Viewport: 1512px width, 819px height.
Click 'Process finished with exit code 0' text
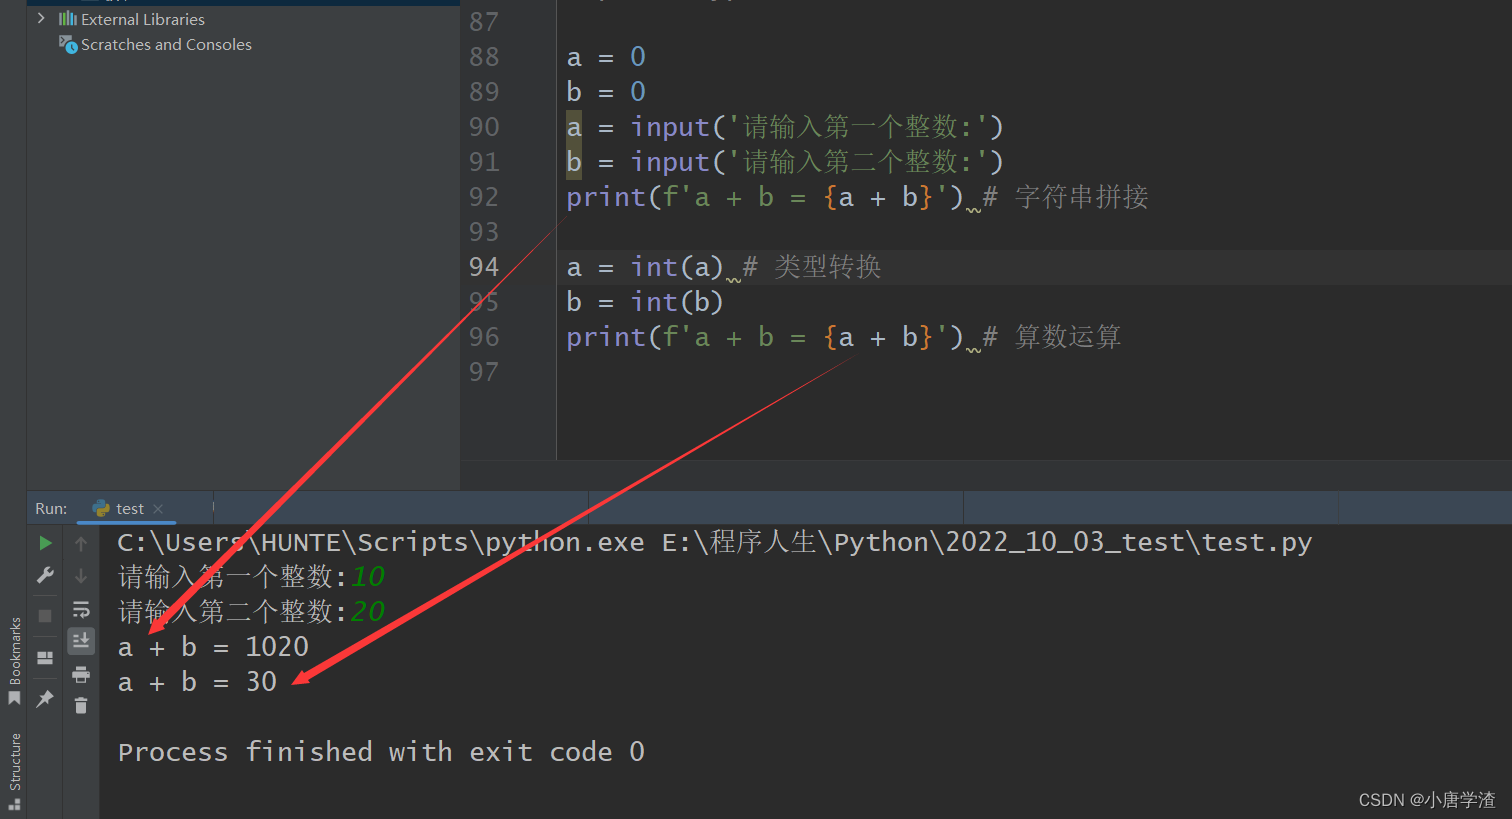point(381,752)
